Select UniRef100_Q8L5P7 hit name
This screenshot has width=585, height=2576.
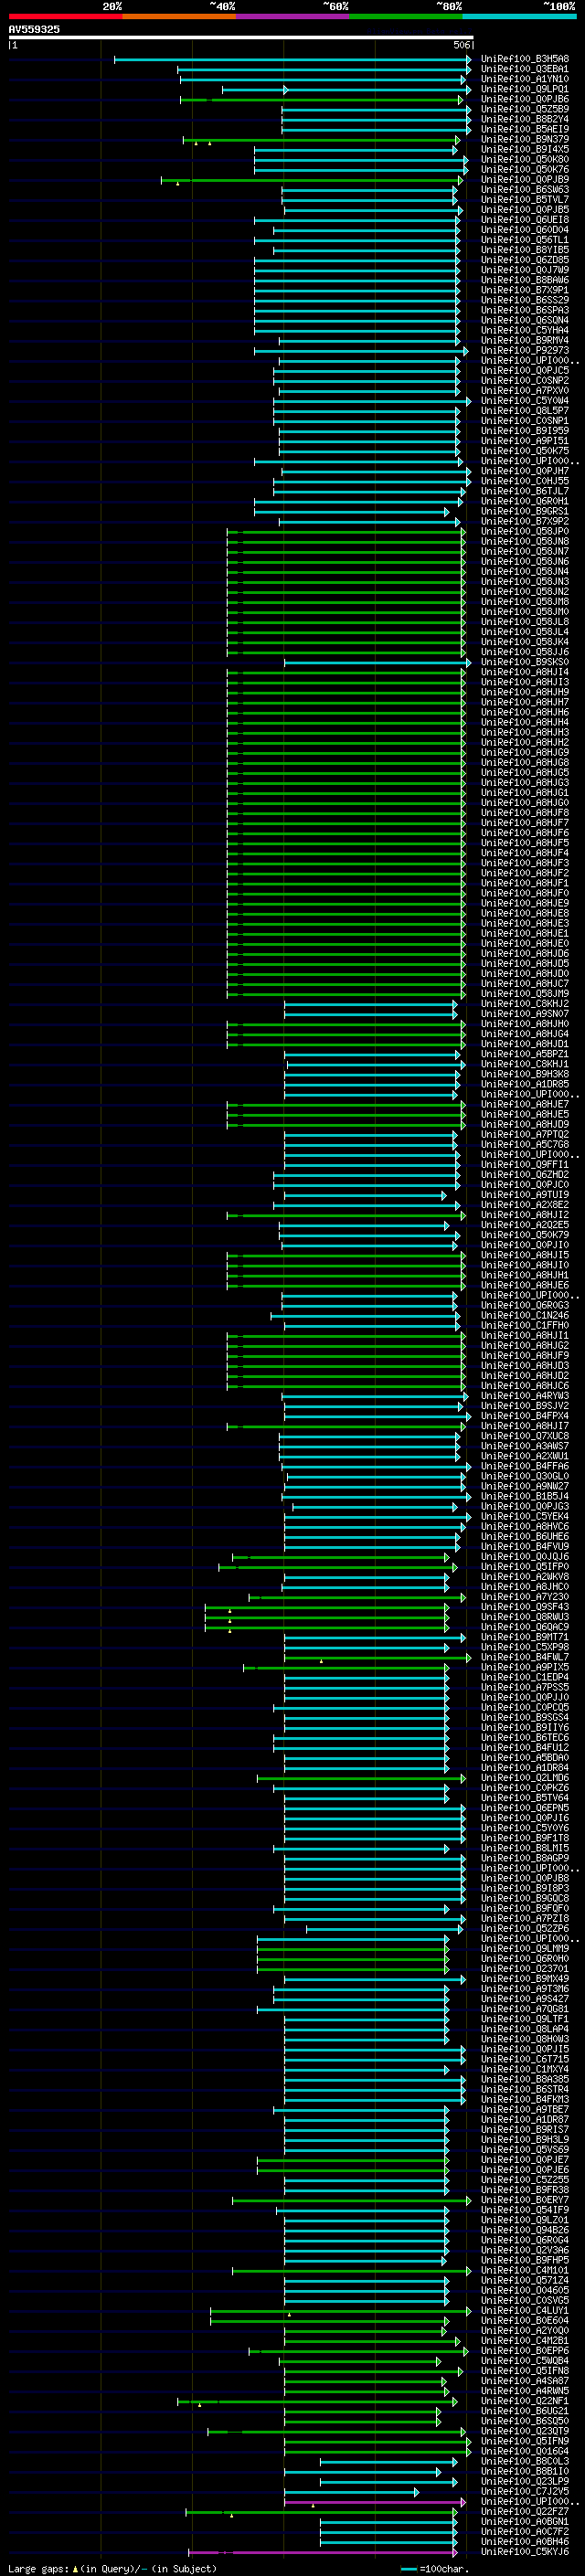(525, 411)
